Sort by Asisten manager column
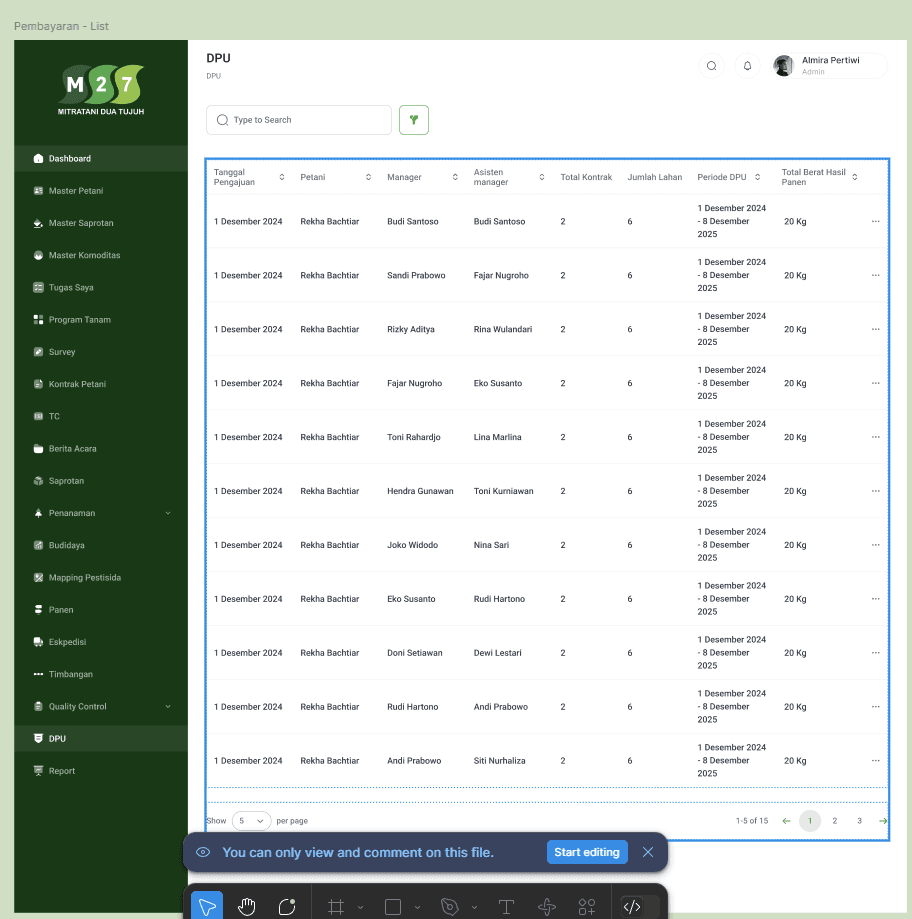 [x=542, y=177]
